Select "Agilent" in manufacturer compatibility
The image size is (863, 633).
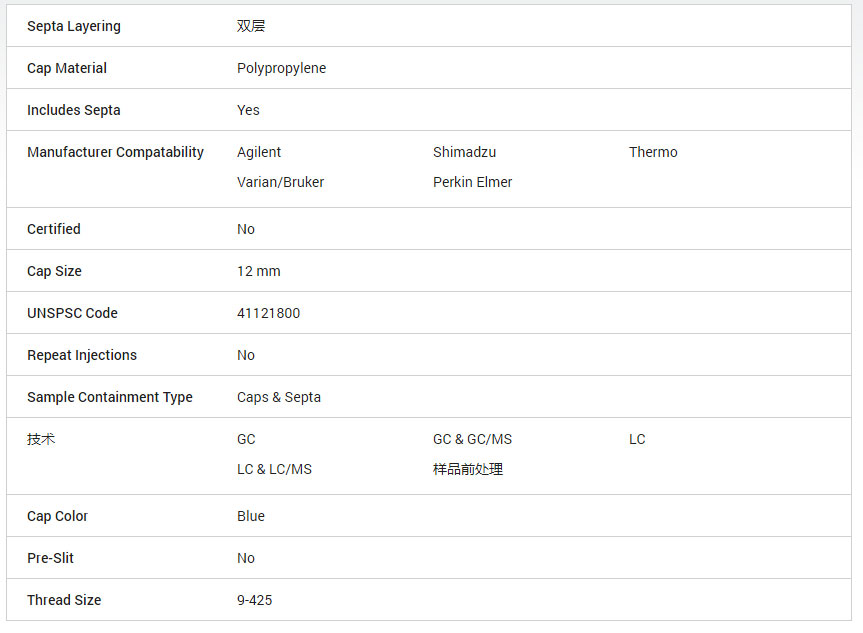coord(259,152)
